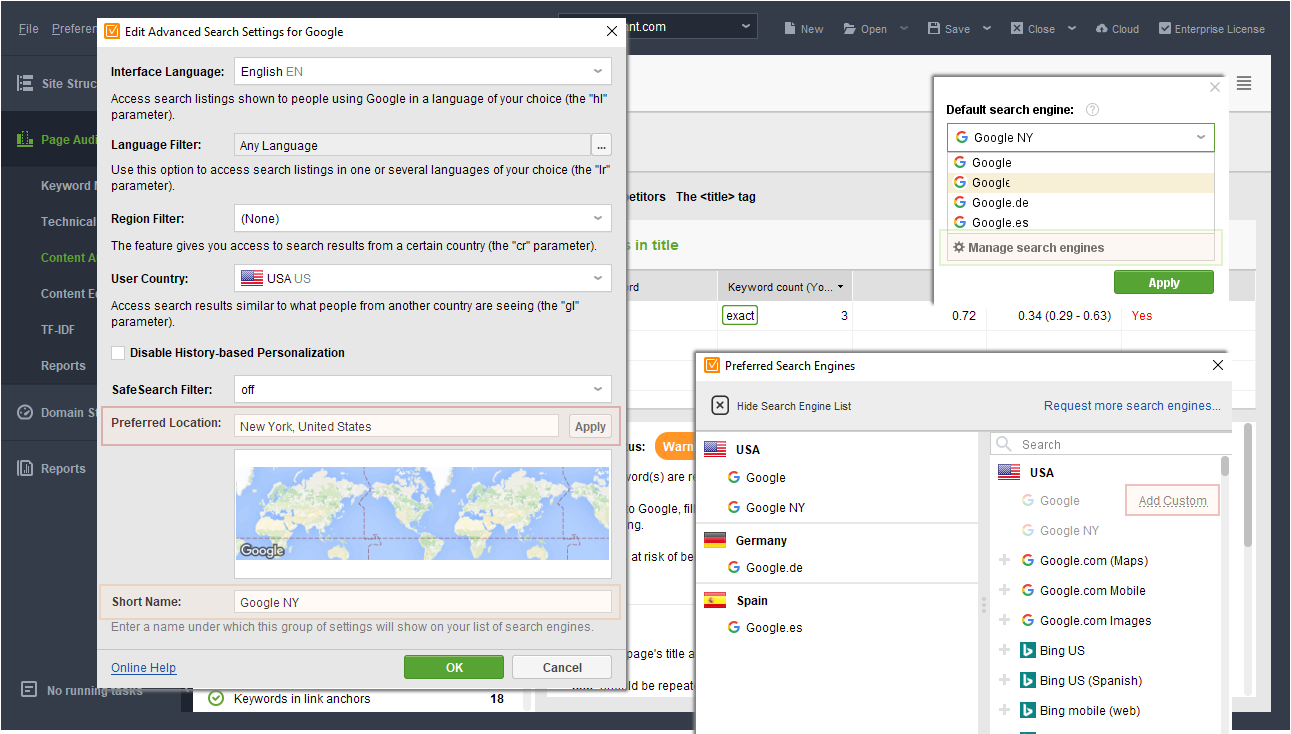Add Google.com Images using its plus icon

(x=1005, y=621)
